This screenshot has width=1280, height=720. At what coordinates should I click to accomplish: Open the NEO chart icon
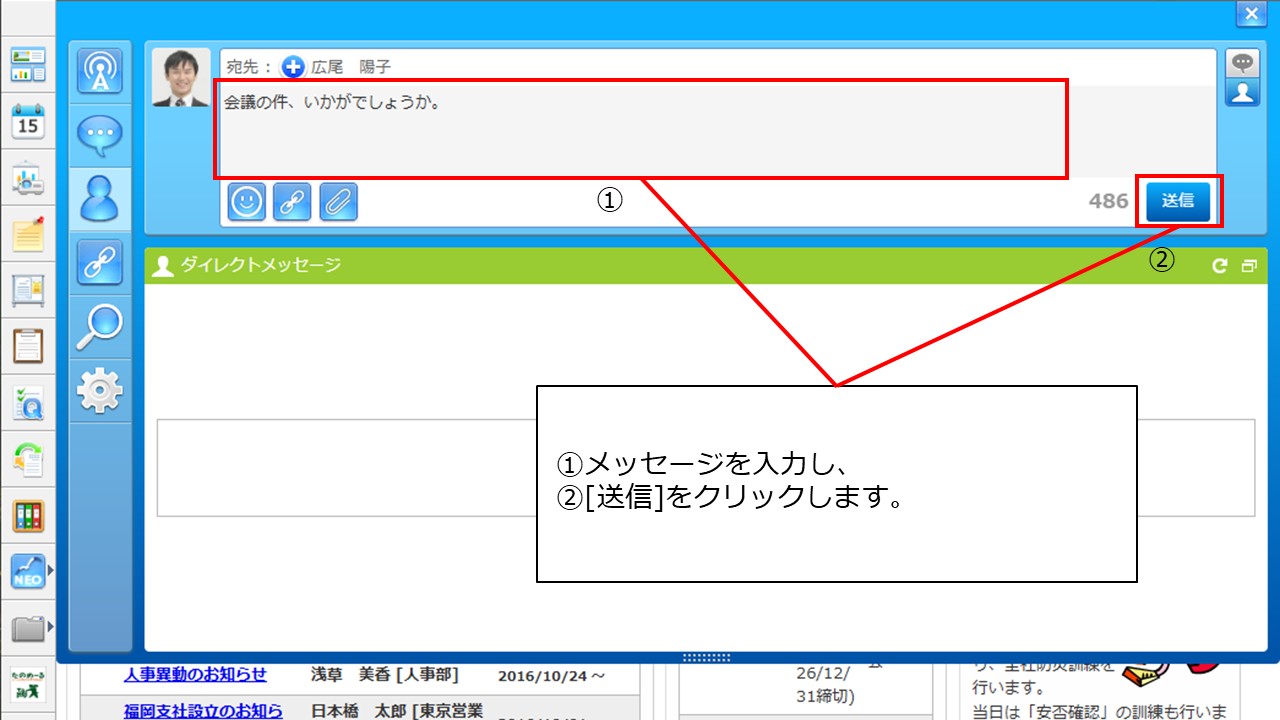28,571
